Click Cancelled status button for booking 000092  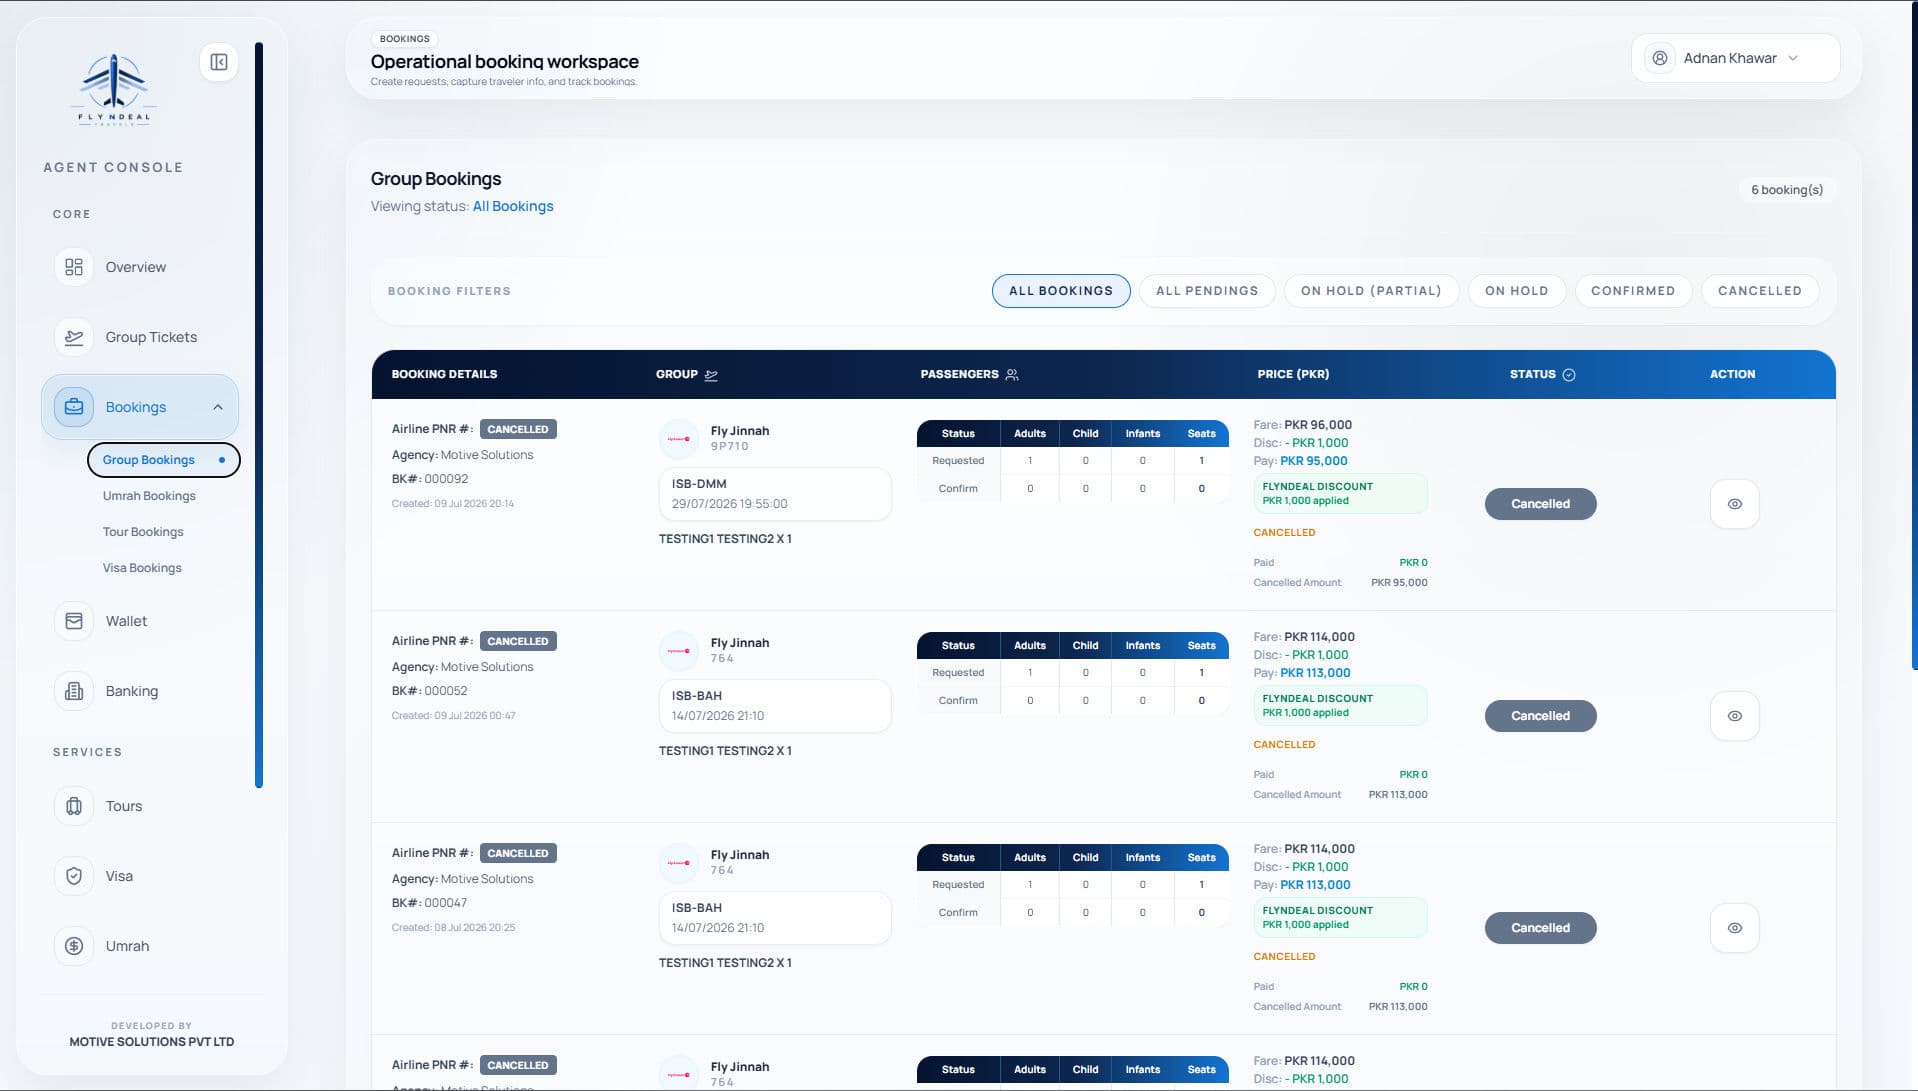[1540, 504]
